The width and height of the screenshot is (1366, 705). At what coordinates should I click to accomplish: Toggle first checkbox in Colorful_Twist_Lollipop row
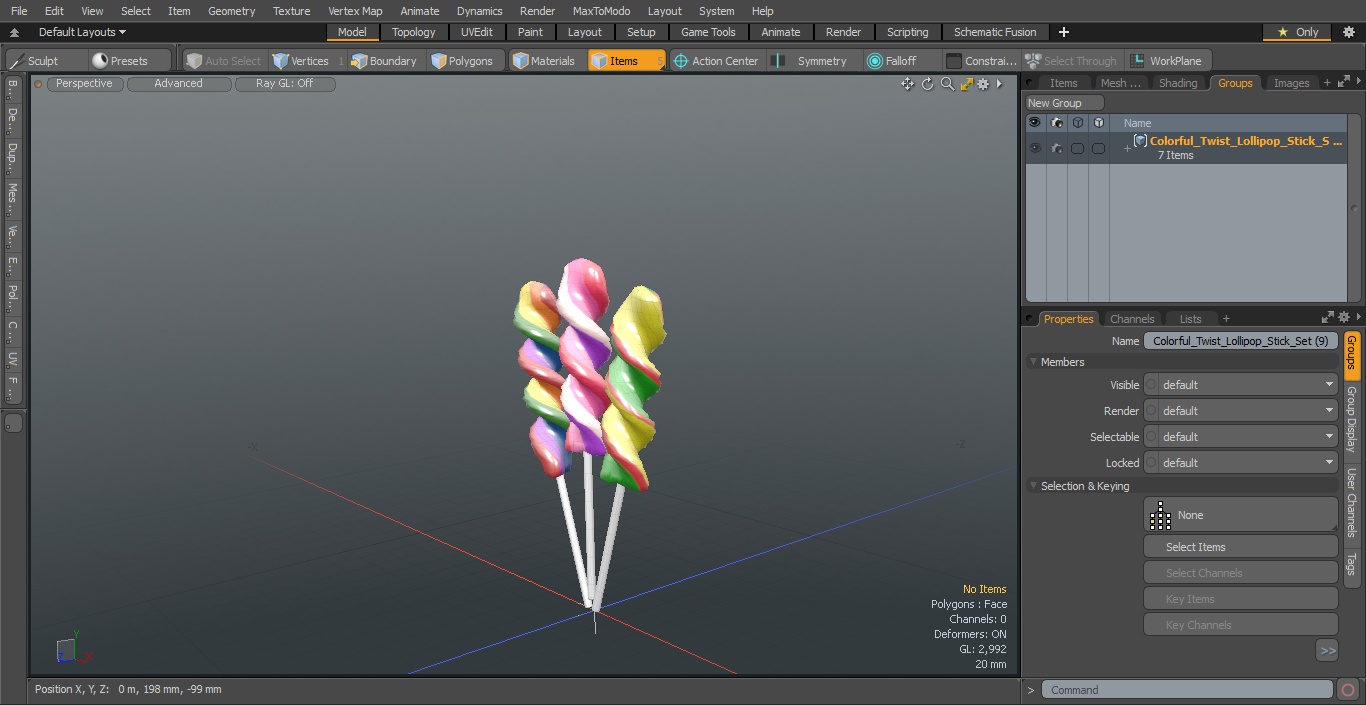(1078, 148)
